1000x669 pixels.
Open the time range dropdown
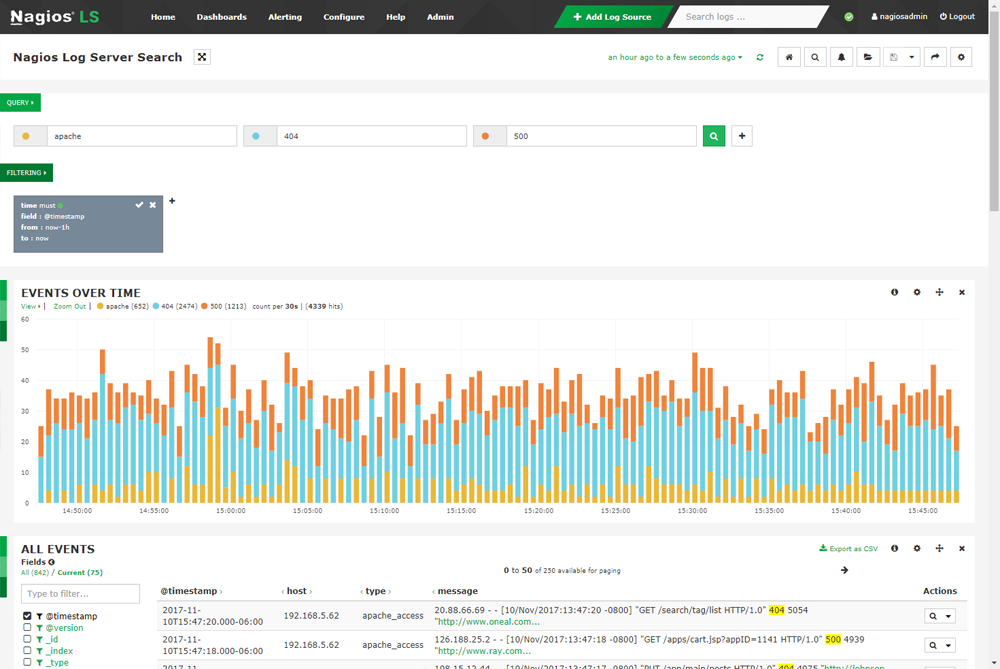tap(675, 58)
